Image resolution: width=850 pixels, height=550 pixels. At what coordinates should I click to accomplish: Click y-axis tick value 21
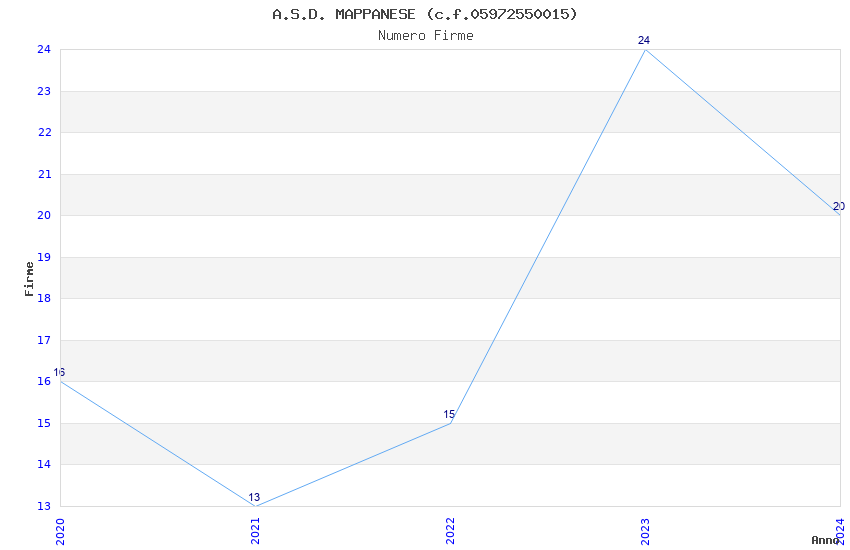44,174
